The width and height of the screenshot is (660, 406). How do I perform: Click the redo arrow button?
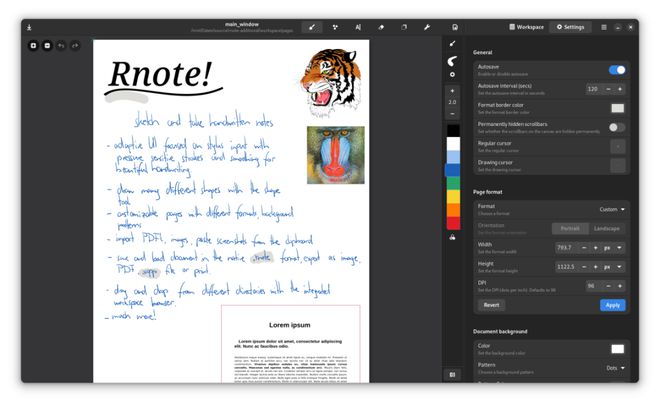point(75,45)
